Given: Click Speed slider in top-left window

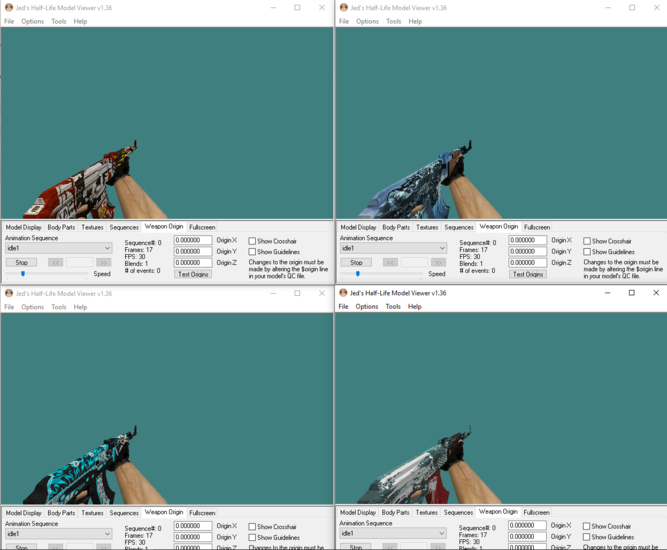Looking at the screenshot, I should click(23, 273).
